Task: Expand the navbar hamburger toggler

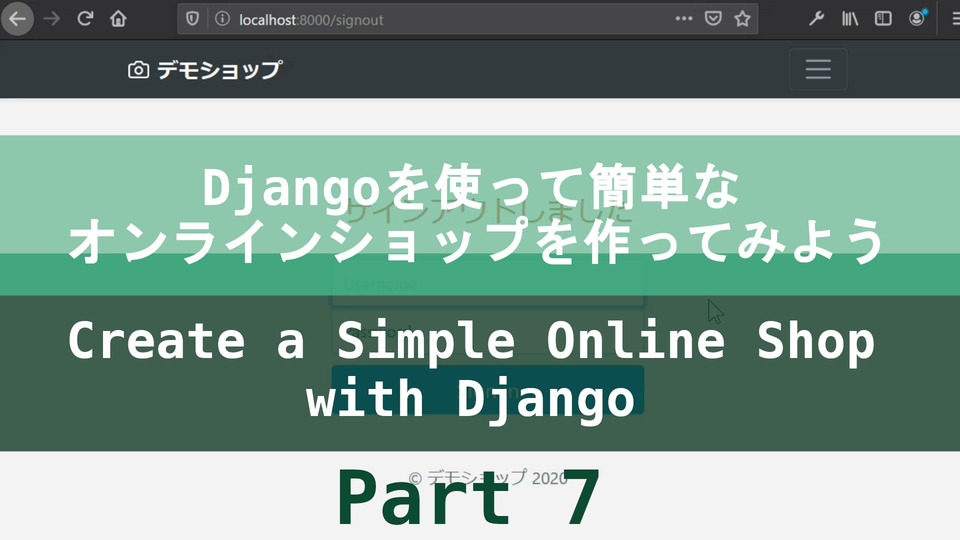Action: tap(818, 69)
